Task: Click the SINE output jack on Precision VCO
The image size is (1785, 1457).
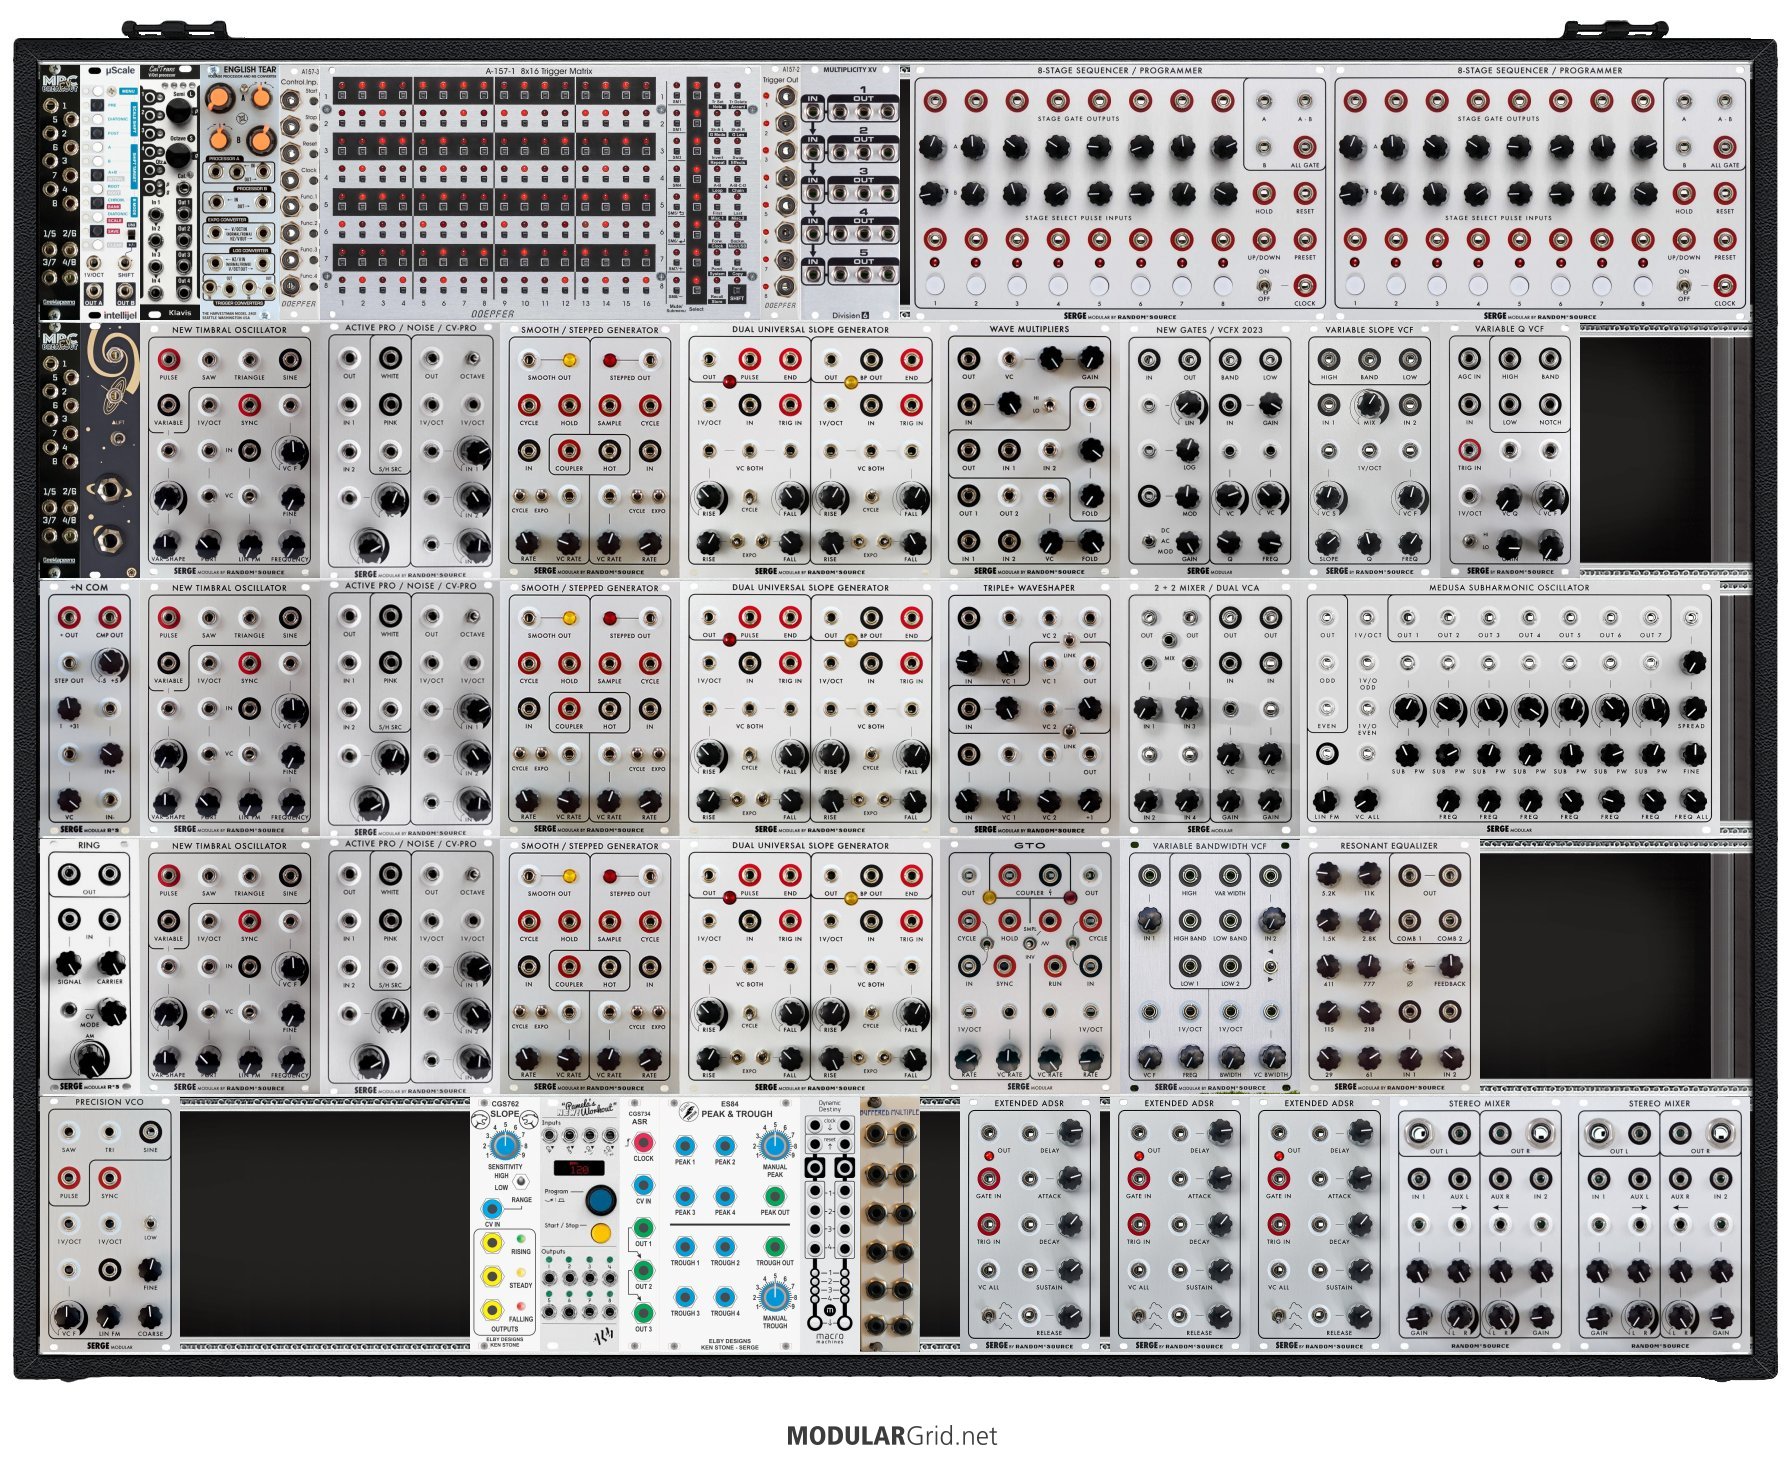Action: pos(150,1132)
